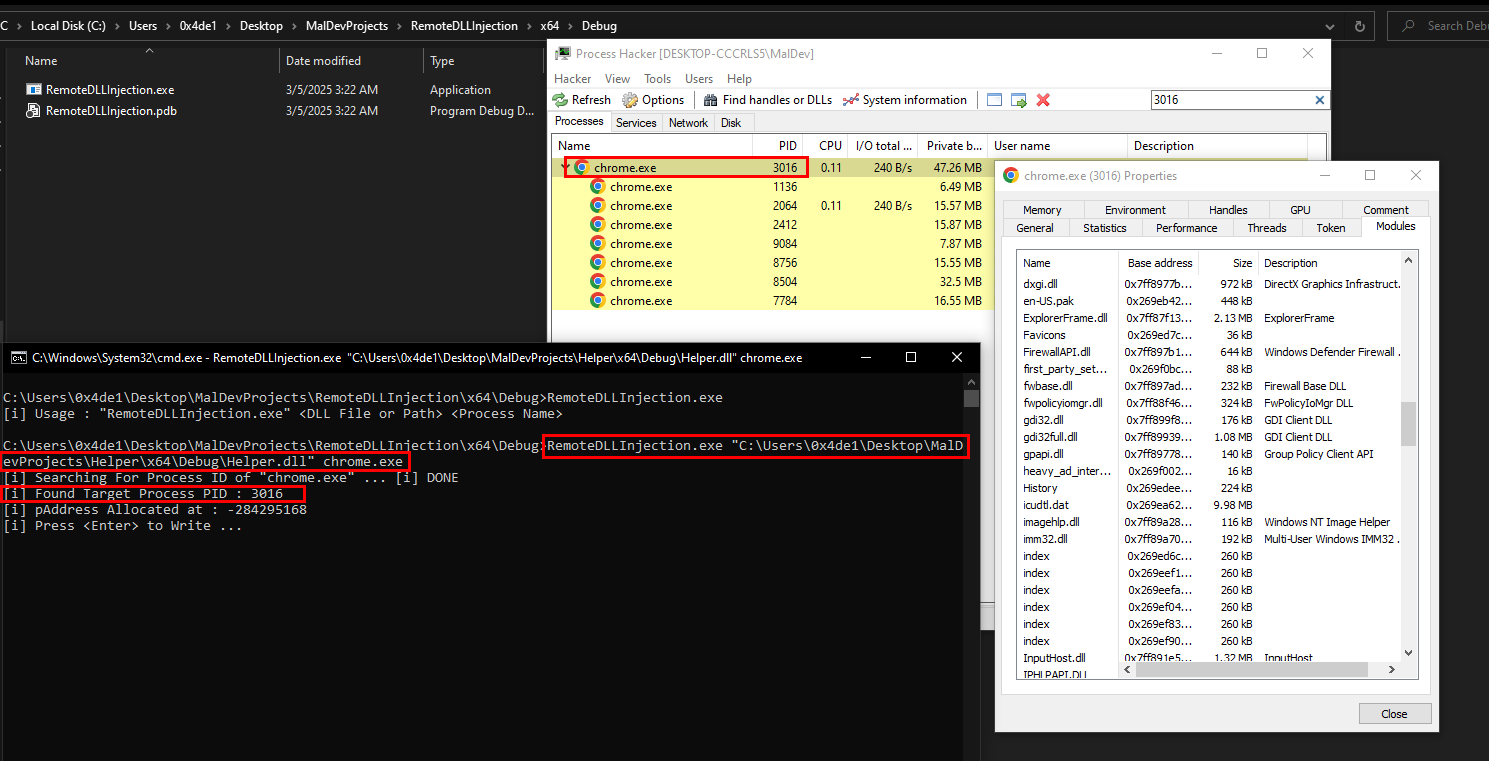
Task: Select RemoteDLLInjection.pdb file in Explorer
Action: pyautogui.click(x=111, y=111)
